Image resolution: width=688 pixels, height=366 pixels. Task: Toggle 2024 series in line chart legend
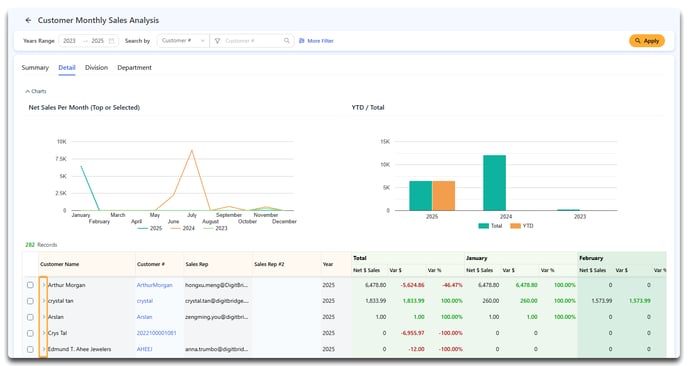pos(183,228)
